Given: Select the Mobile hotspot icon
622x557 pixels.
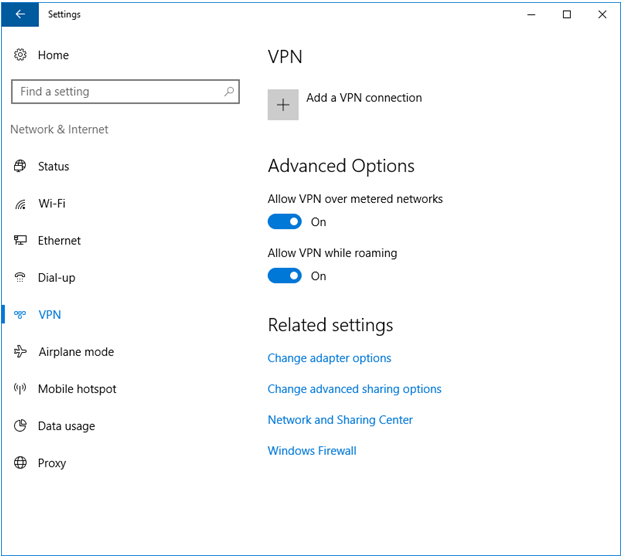Looking at the screenshot, I should (x=20, y=389).
